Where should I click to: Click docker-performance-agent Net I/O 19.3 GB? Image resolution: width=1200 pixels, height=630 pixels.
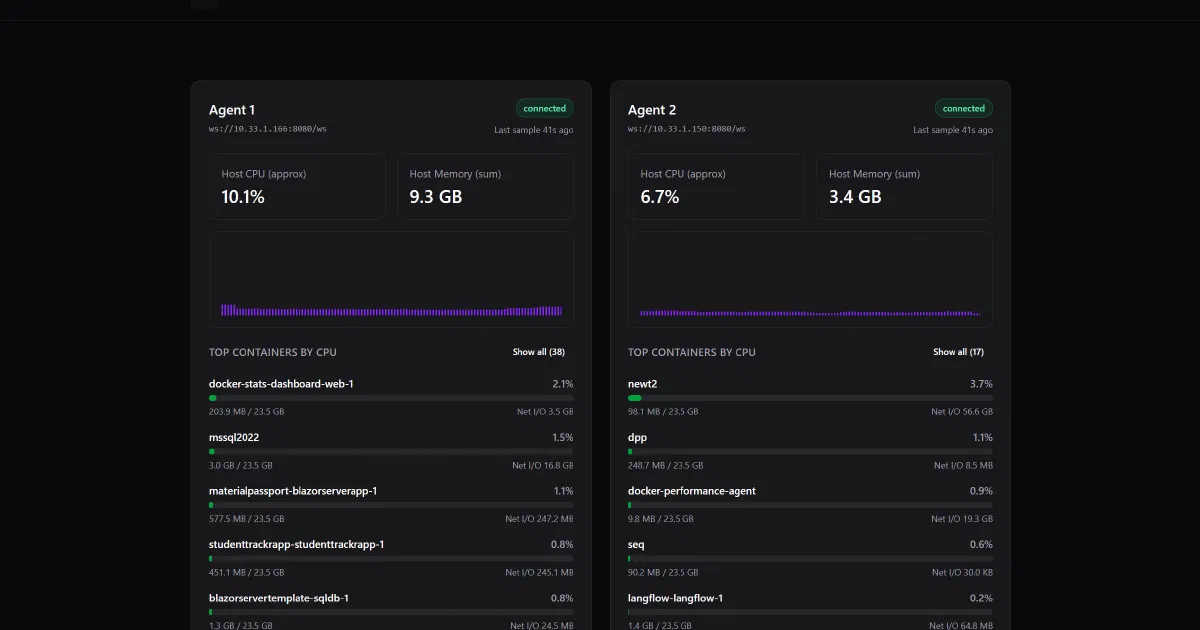(x=962, y=519)
